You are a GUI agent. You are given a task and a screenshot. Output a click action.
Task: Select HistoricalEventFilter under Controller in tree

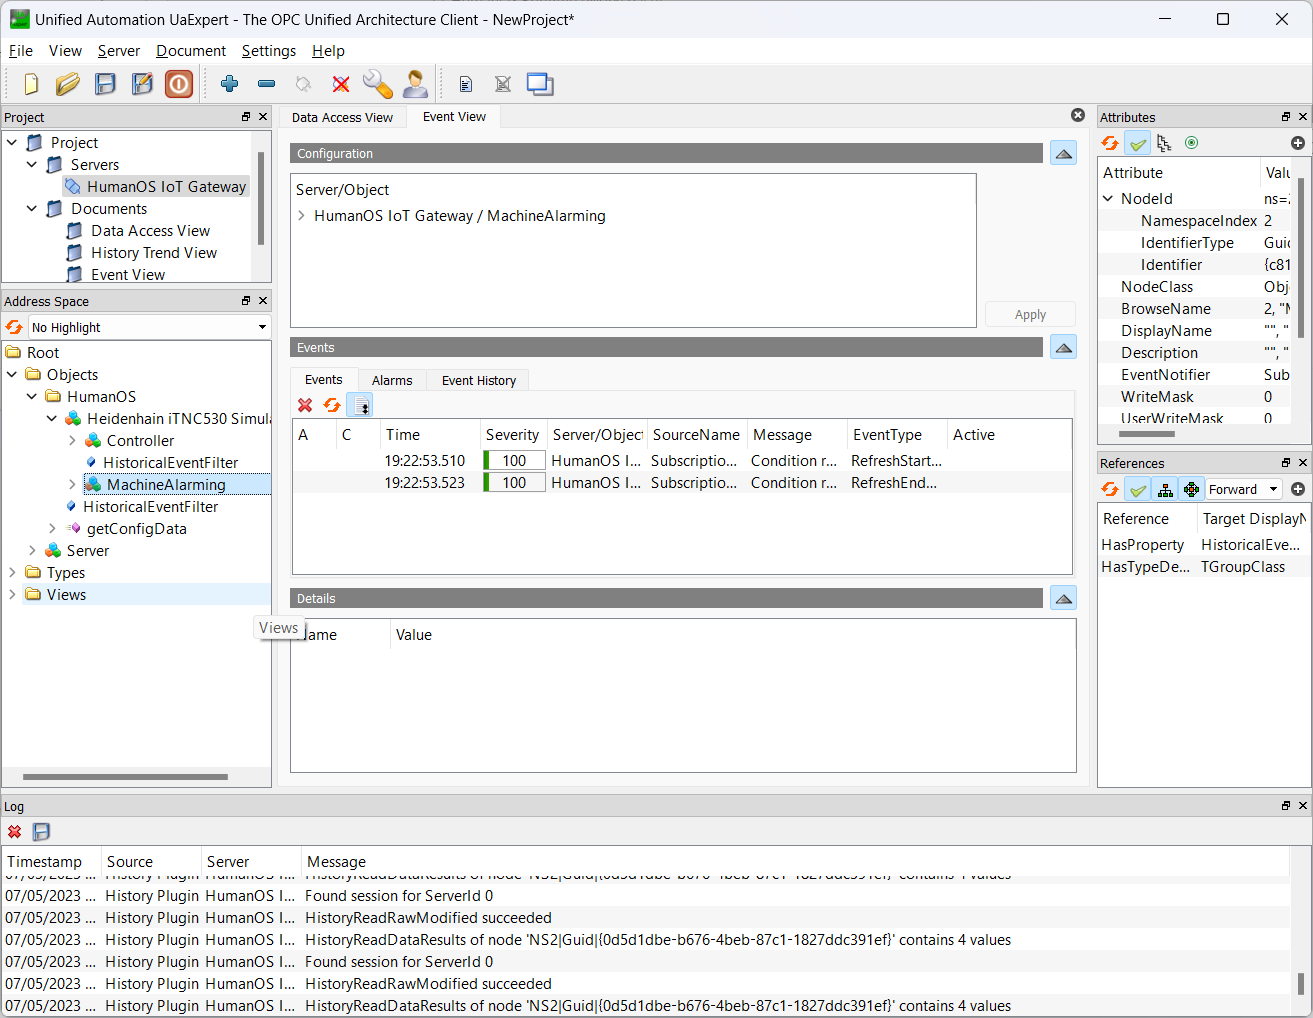(x=171, y=463)
